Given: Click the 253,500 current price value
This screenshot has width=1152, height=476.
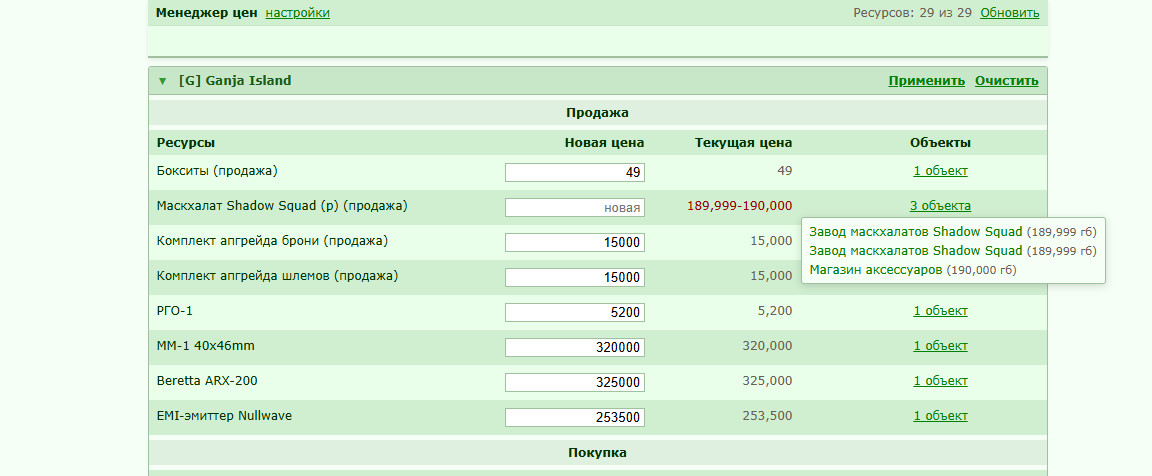Looking at the screenshot, I should (x=768, y=416).
